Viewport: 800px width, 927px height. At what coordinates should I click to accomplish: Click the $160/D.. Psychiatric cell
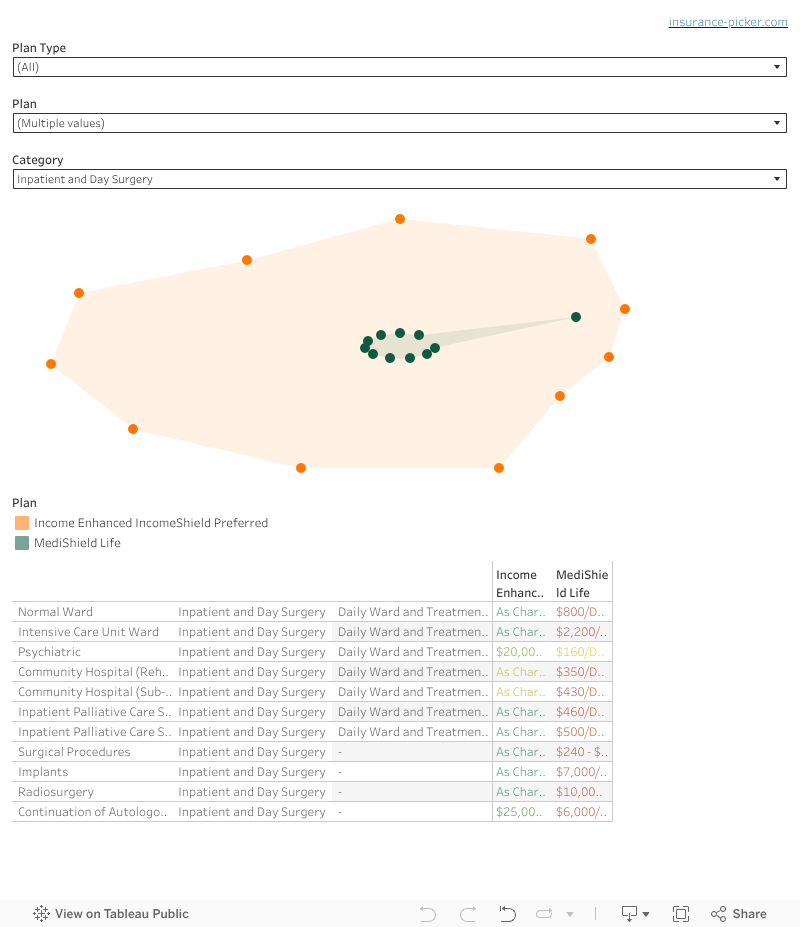[580, 652]
